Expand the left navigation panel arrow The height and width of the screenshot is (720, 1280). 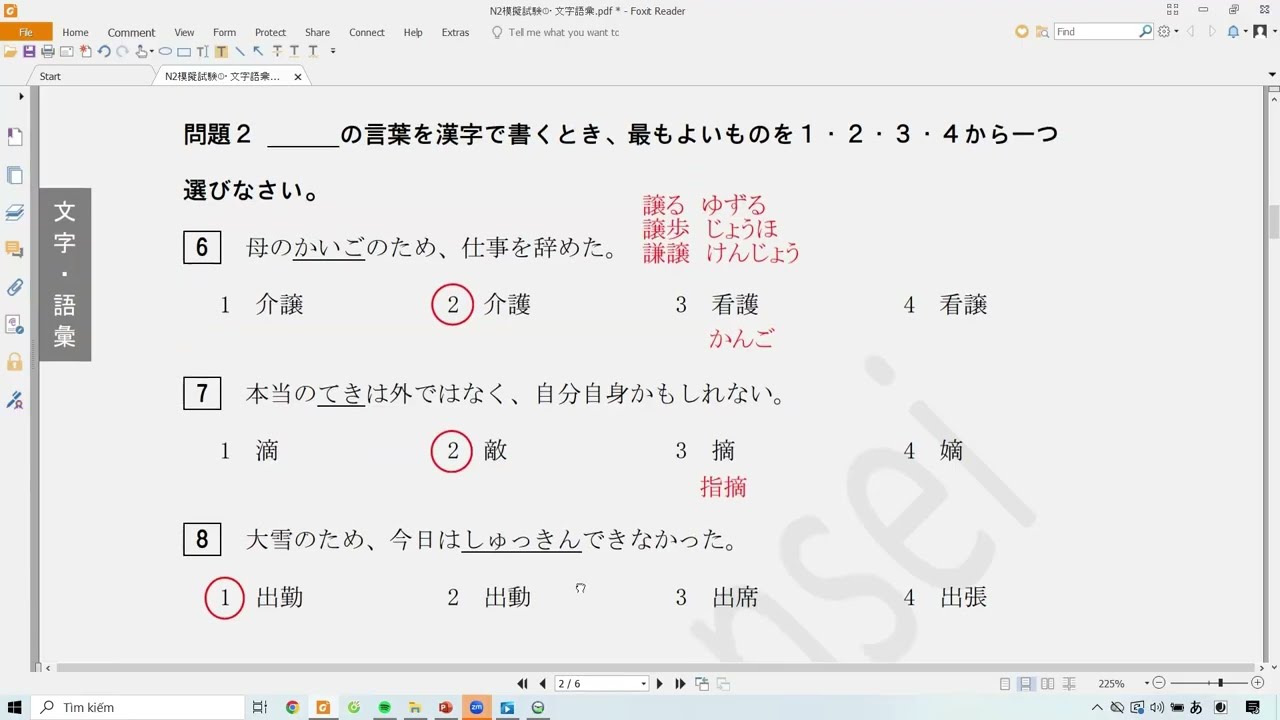pos(21,96)
